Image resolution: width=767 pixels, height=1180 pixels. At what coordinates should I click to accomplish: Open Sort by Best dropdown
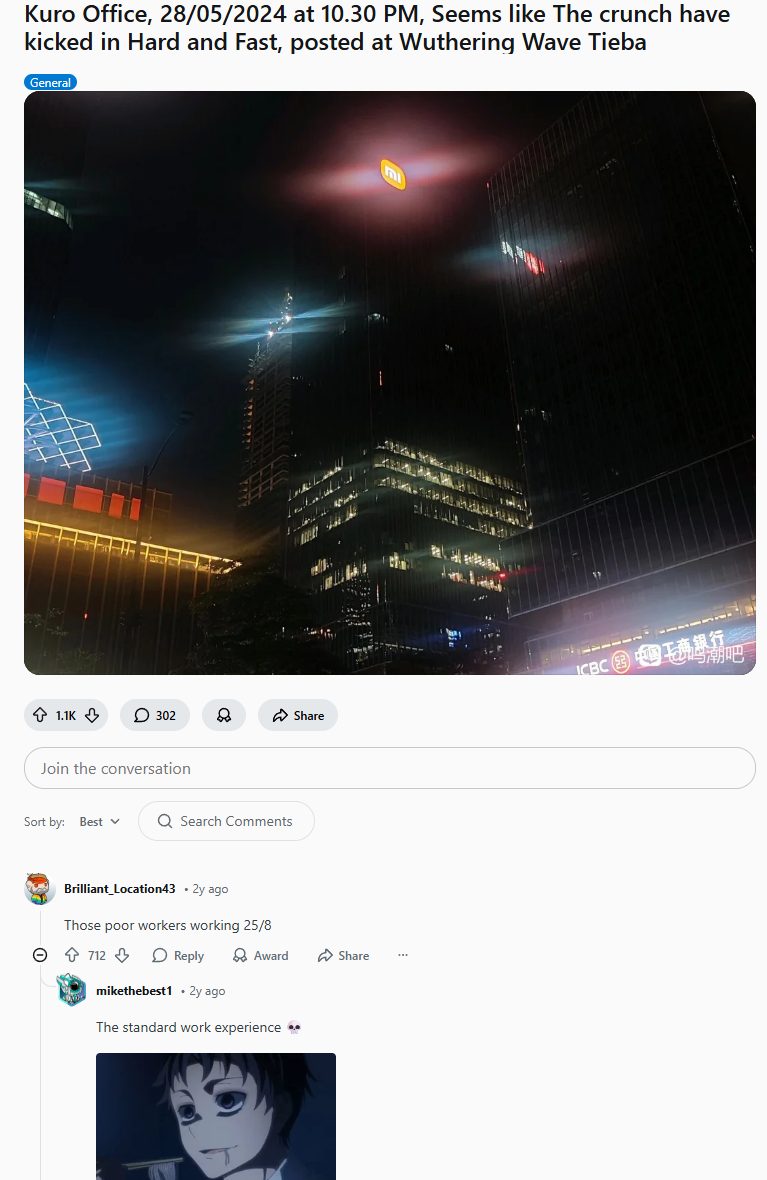tap(99, 821)
